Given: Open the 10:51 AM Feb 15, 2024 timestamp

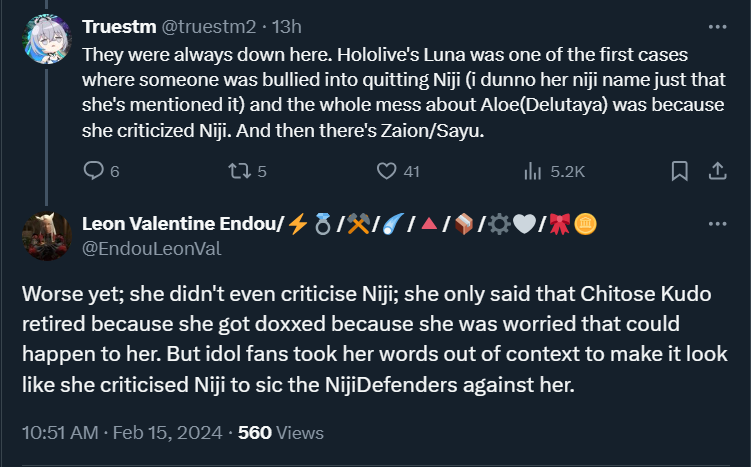Looking at the screenshot, I should point(119,433).
